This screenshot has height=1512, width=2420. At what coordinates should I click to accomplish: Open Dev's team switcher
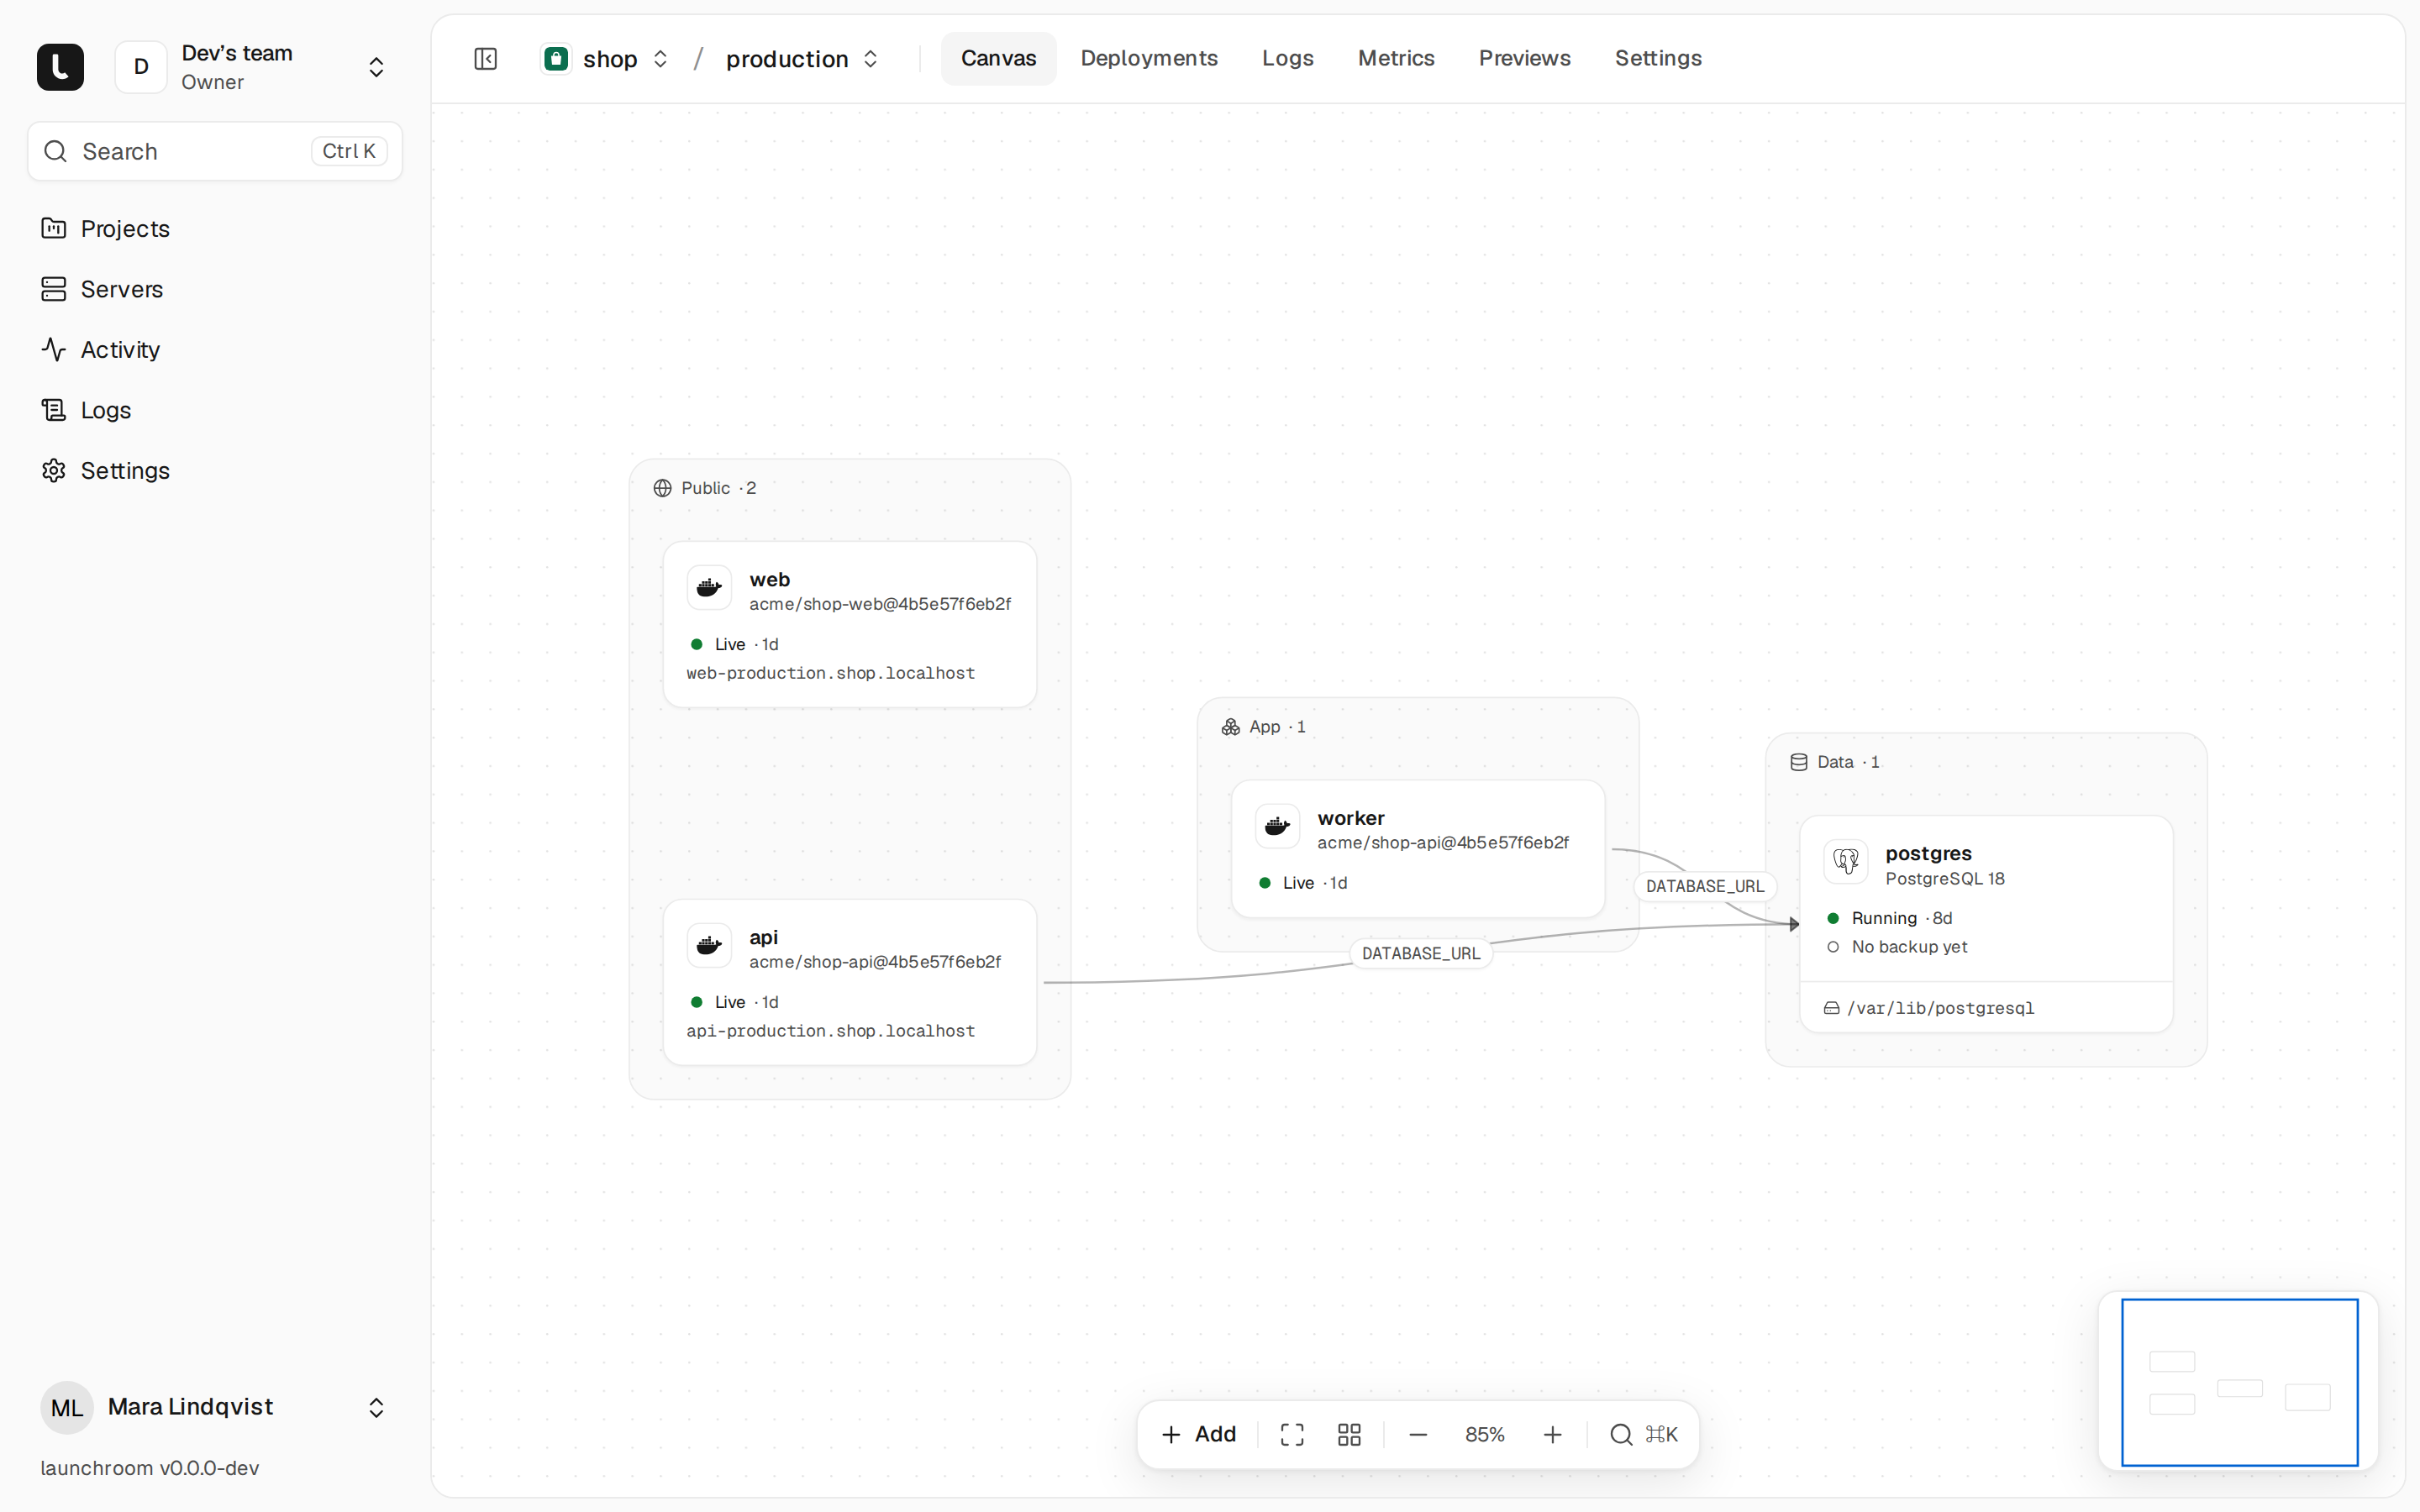pyautogui.click(x=253, y=67)
